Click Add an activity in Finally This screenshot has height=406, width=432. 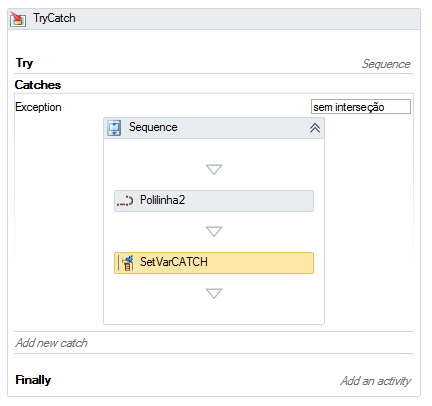pos(375,381)
